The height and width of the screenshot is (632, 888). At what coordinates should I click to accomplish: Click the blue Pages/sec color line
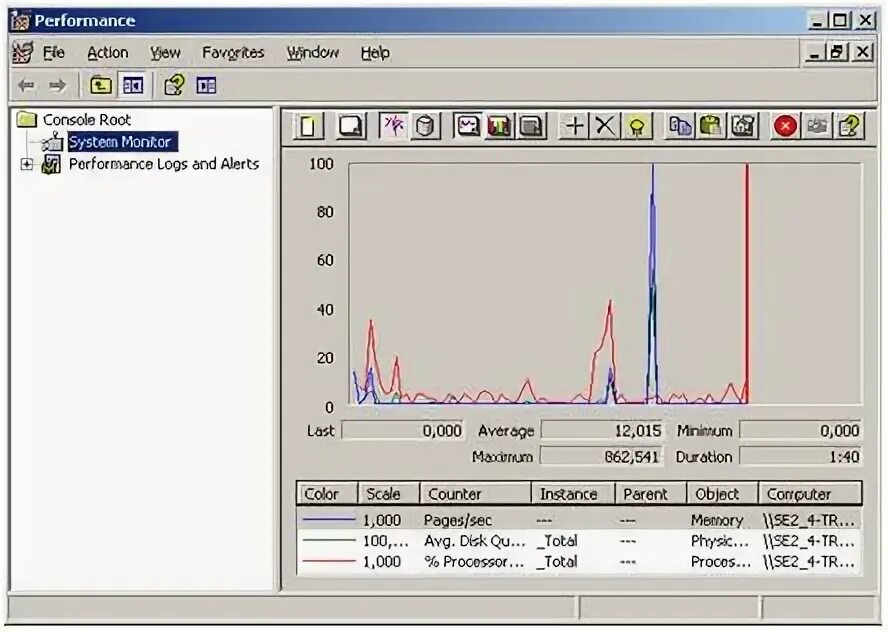coord(329,519)
